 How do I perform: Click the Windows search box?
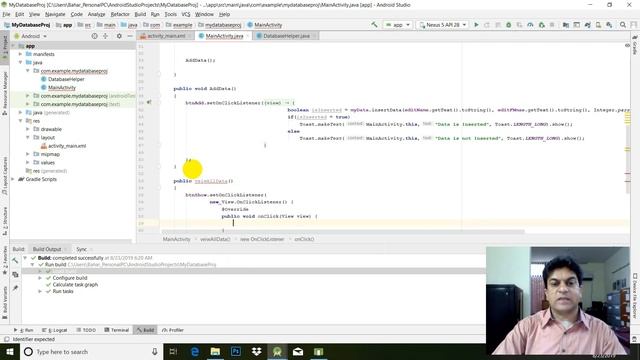click(91, 351)
